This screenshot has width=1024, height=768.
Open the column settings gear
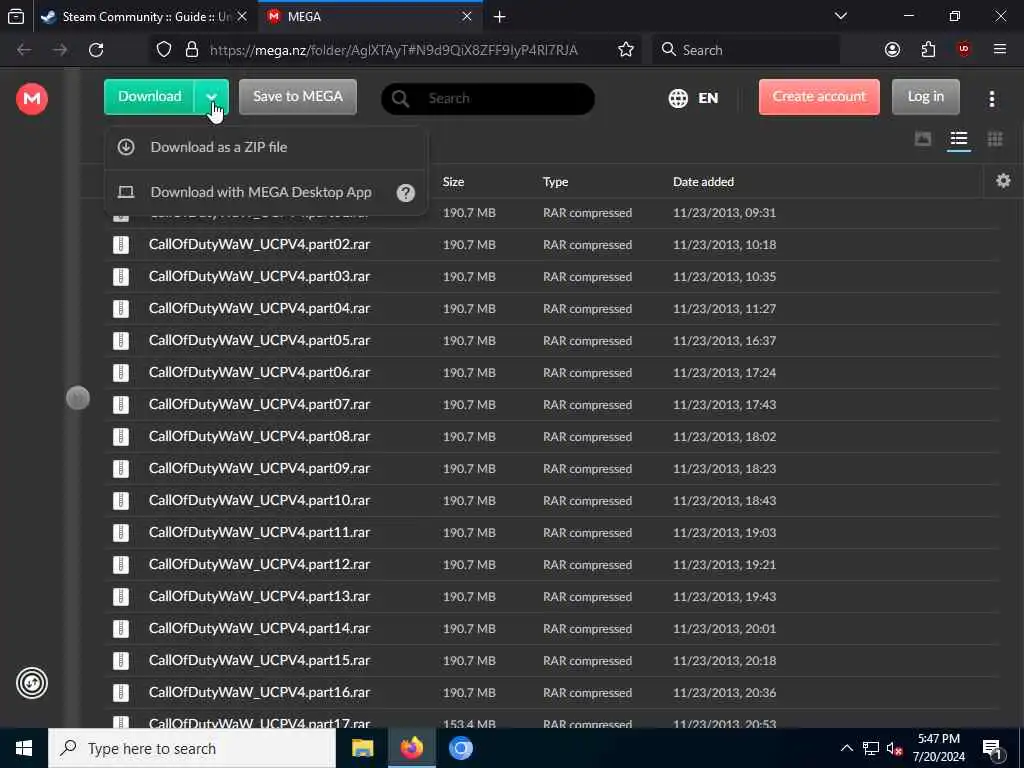(1003, 181)
